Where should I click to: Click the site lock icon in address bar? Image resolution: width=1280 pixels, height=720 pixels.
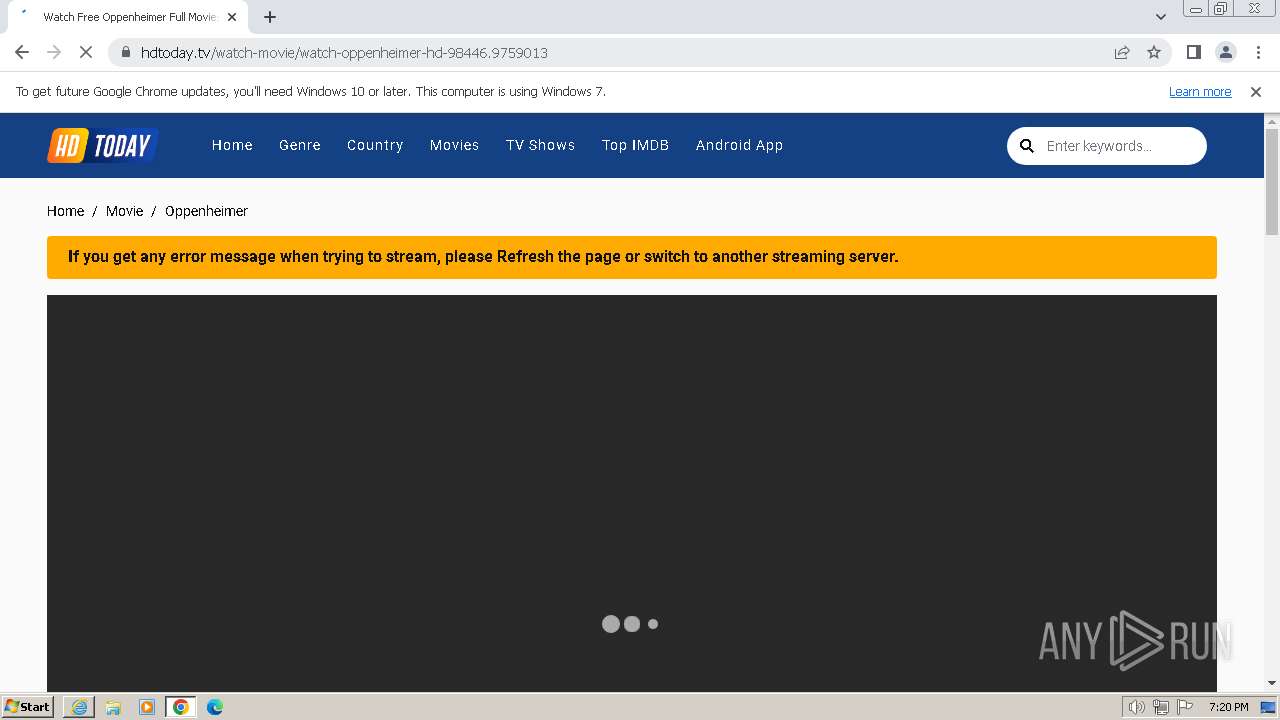[126, 52]
